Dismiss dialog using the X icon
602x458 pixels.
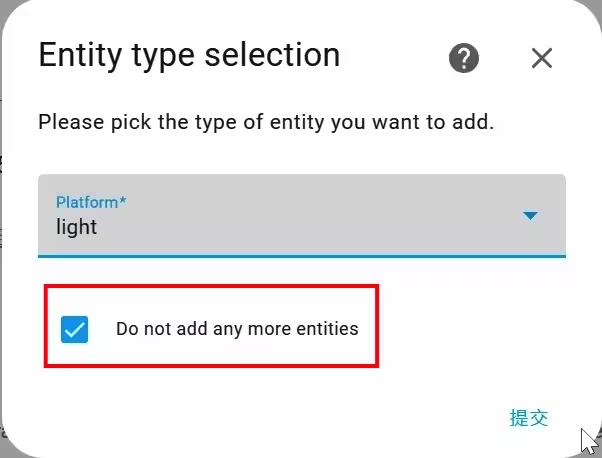pos(542,58)
